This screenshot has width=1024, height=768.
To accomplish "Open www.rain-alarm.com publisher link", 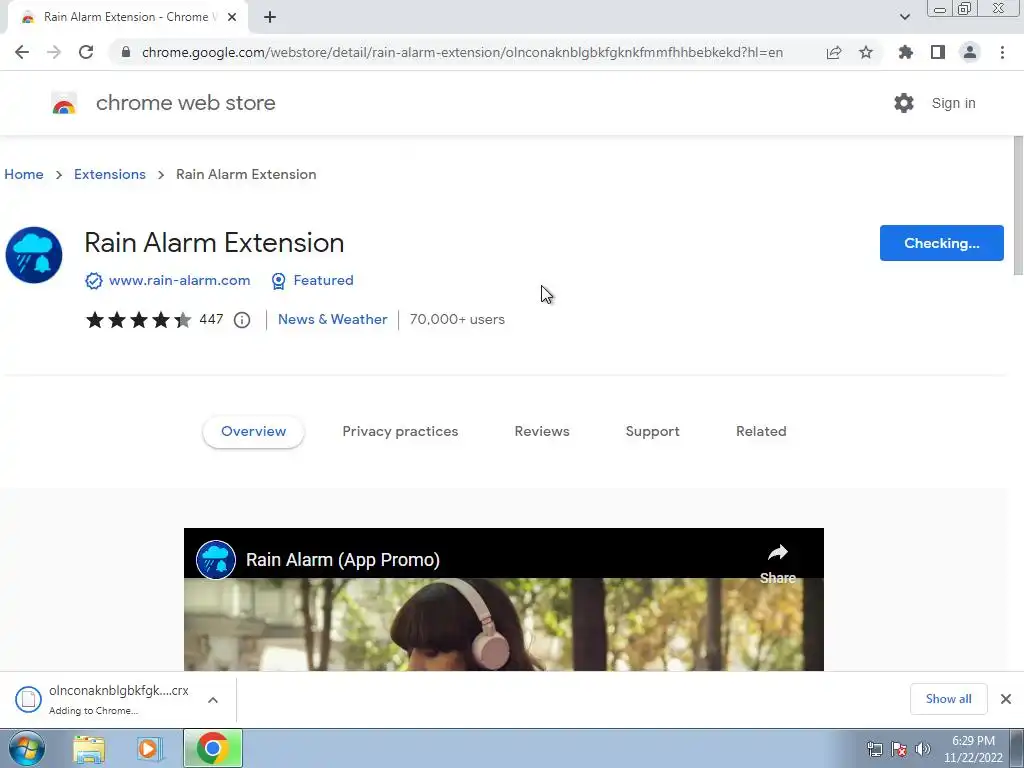I will coord(179,280).
